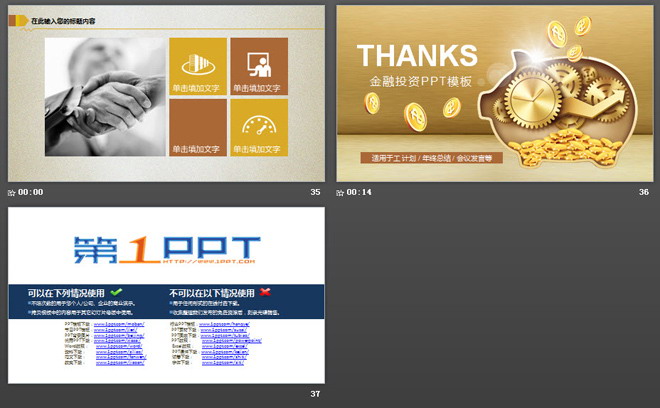This screenshot has width=660, height=408.
Task: Click the slide number 36 label
Action: point(644,192)
